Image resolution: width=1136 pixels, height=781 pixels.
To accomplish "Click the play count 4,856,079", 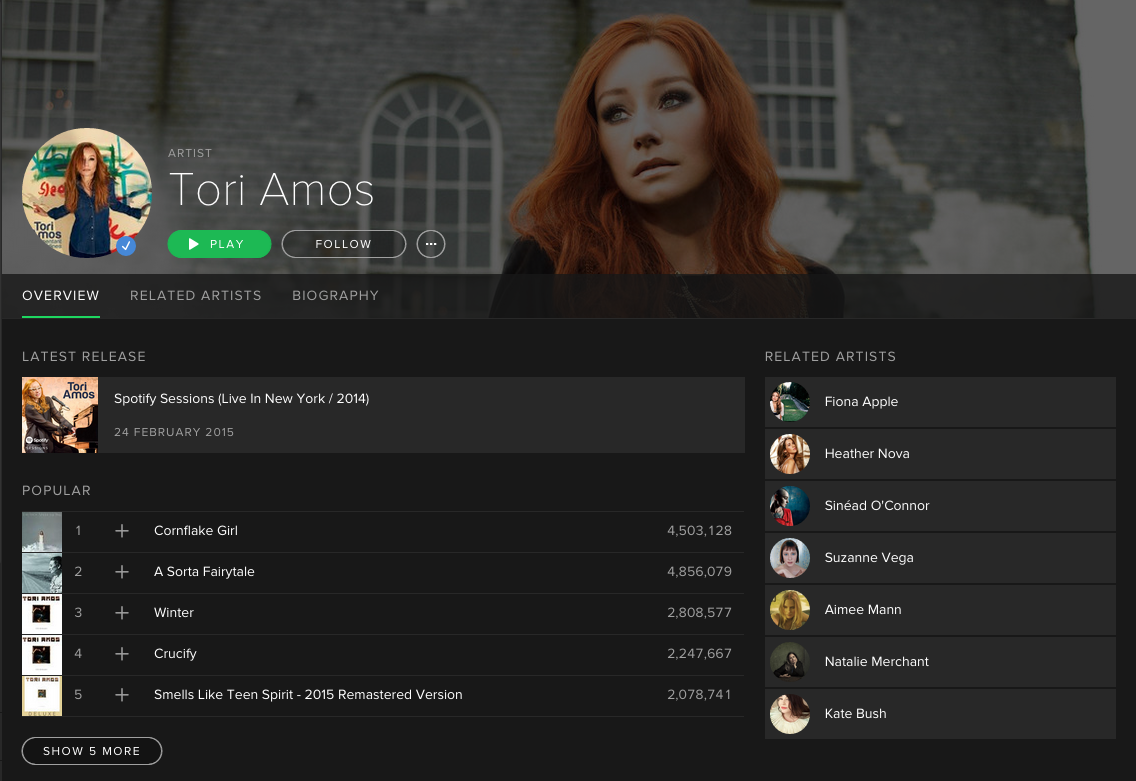I will pyautogui.click(x=699, y=572).
